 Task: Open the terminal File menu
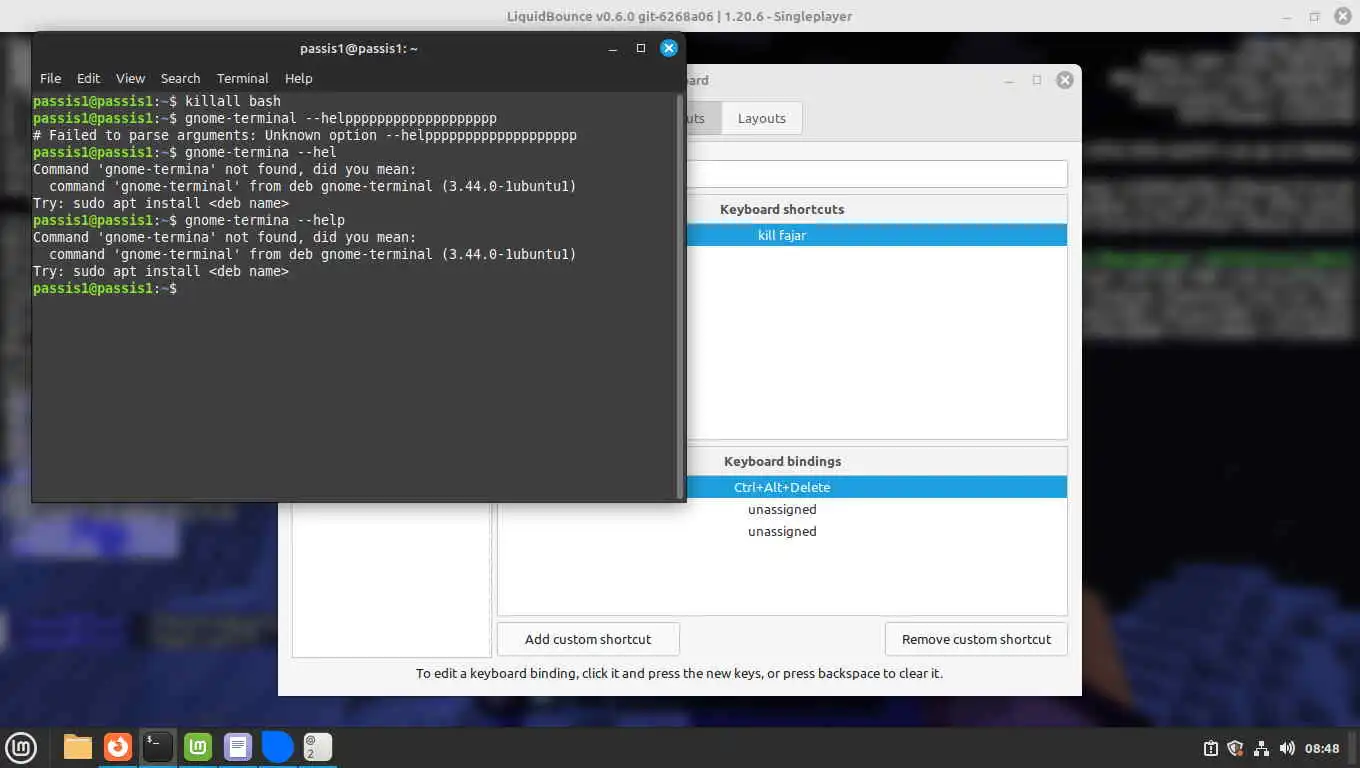pyautogui.click(x=50, y=78)
